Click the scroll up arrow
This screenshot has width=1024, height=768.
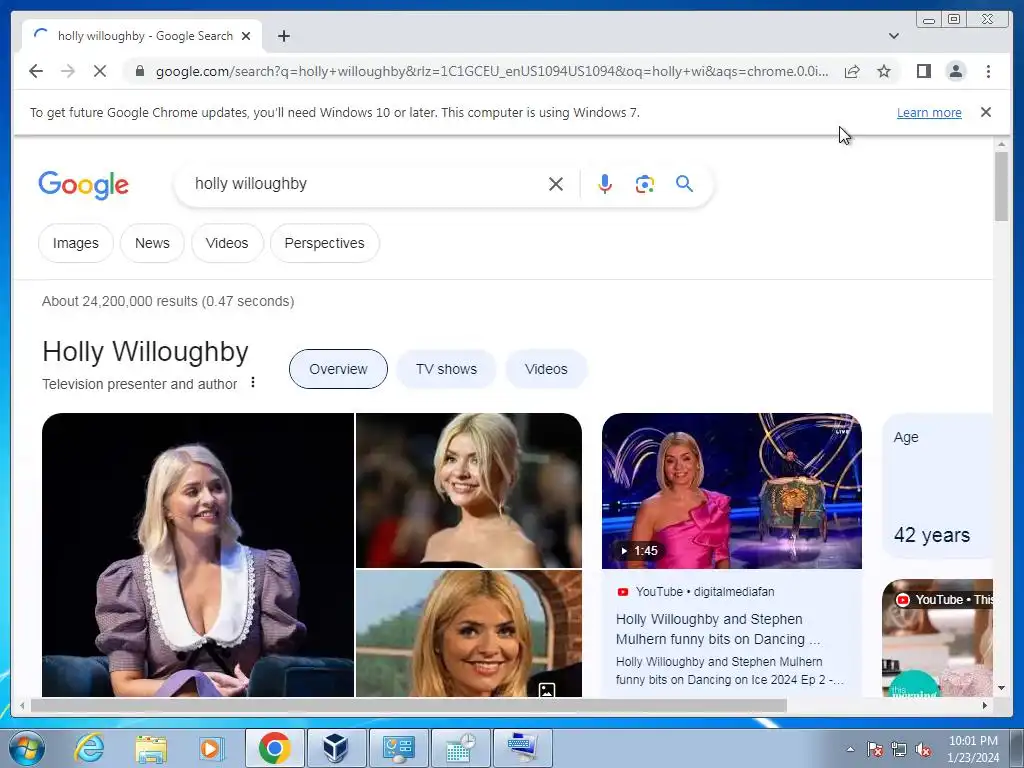point(1001,144)
